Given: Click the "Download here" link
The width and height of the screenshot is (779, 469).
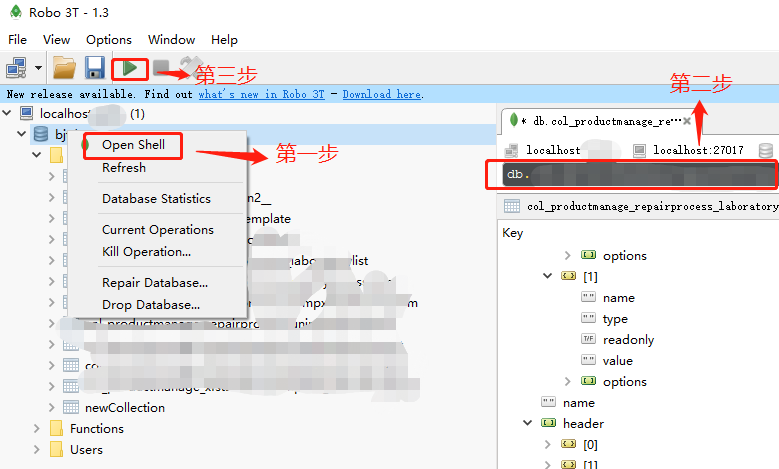Looking at the screenshot, I should point(382,94).
